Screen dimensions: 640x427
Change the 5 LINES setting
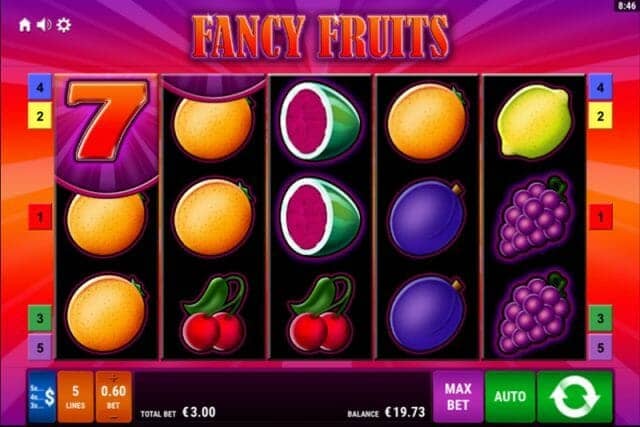point(76,396)
